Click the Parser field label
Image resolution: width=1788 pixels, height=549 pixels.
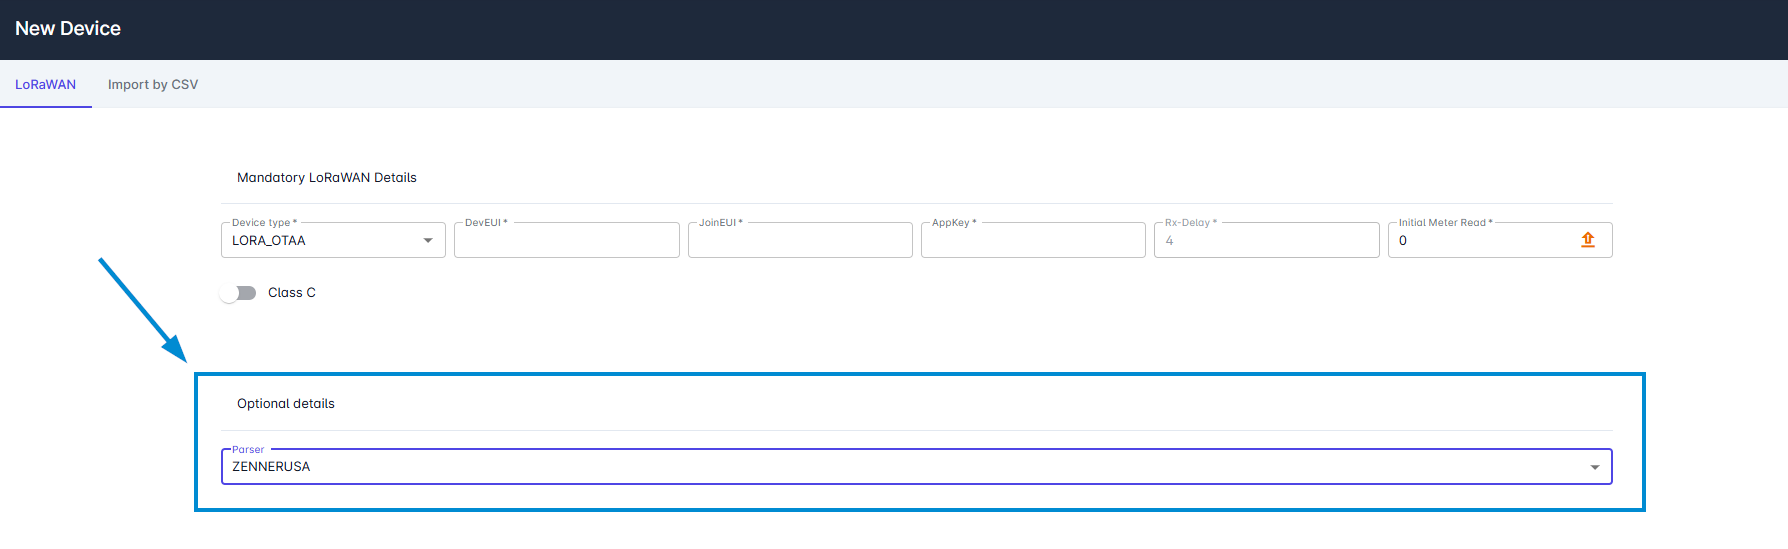(x=248, y=450)
